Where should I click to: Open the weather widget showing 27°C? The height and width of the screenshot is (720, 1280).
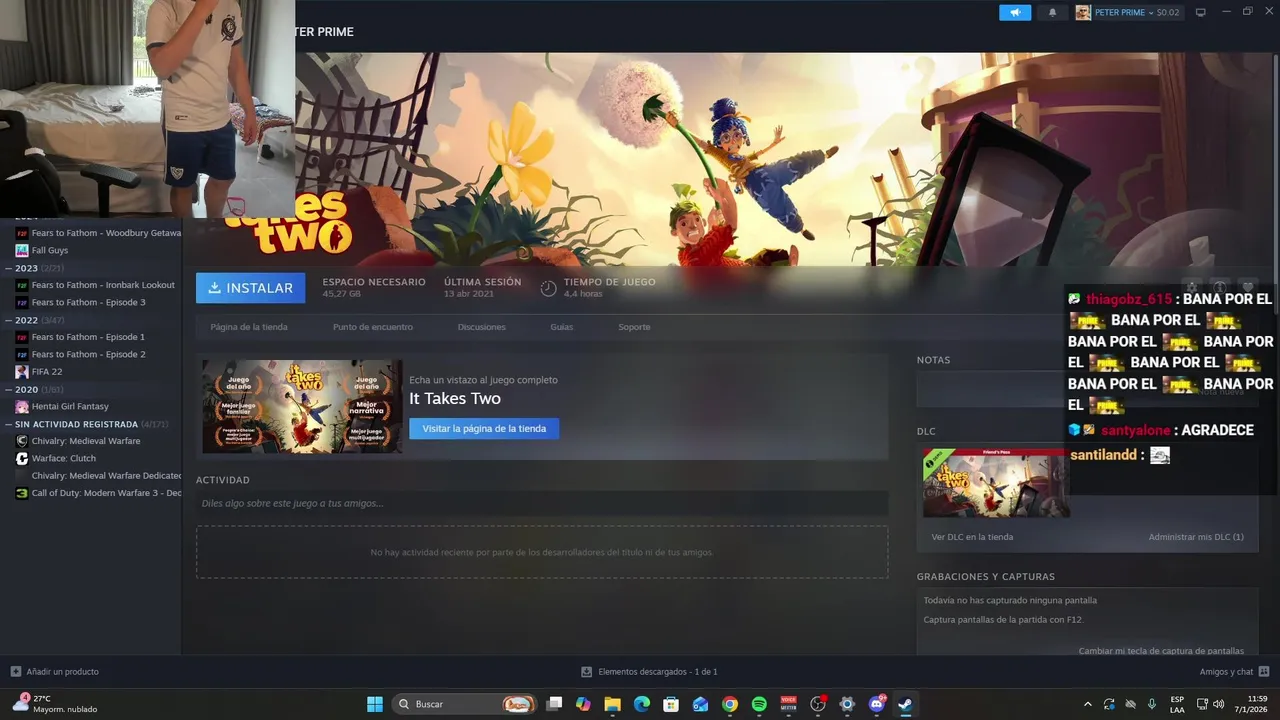[55, 704]
